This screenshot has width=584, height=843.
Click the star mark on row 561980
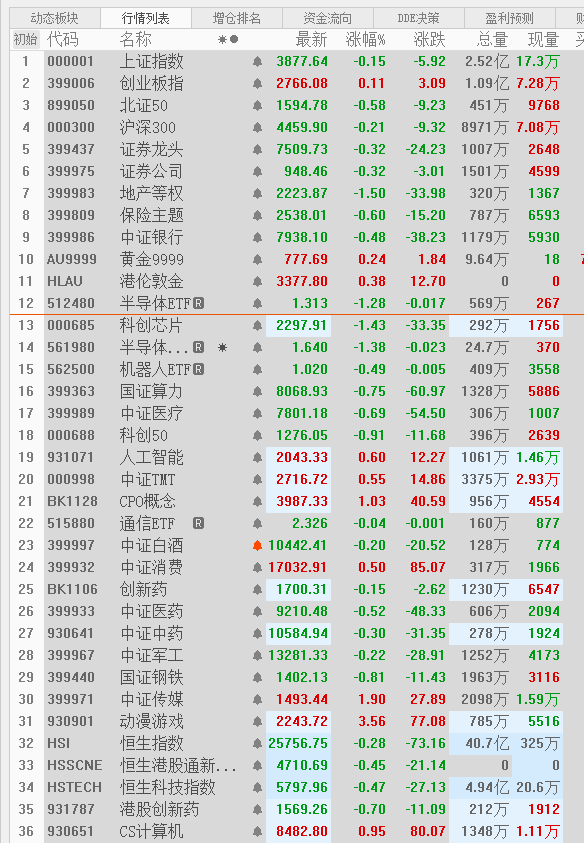222,347
